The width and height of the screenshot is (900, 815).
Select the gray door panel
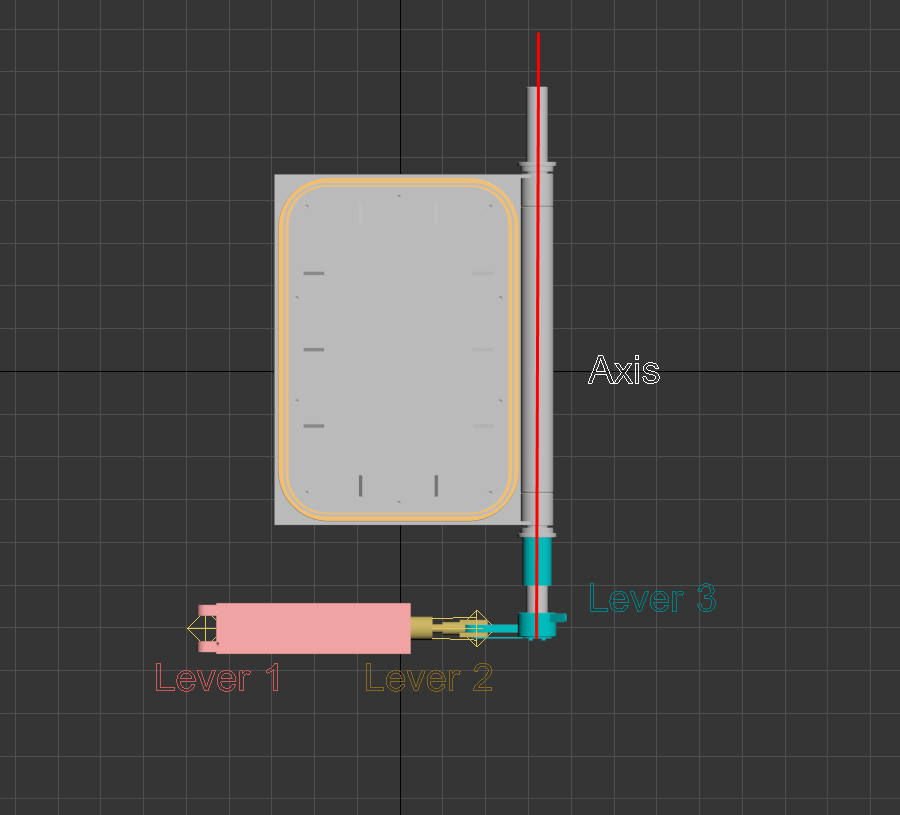click(398, 350)
